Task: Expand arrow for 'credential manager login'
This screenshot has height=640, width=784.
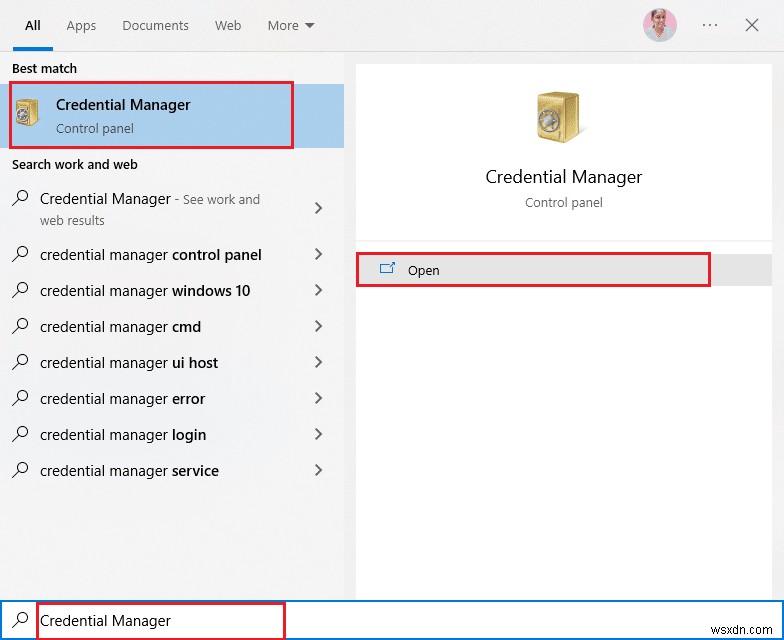Action: tap(318, 434)
